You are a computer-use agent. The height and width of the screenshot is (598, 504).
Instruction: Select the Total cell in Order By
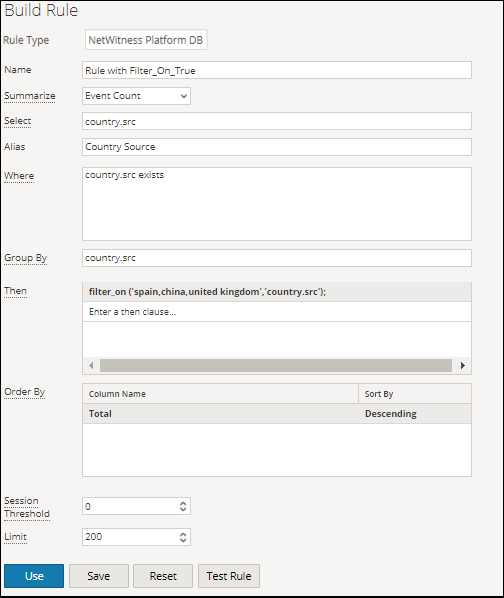[x=220, y=414]
